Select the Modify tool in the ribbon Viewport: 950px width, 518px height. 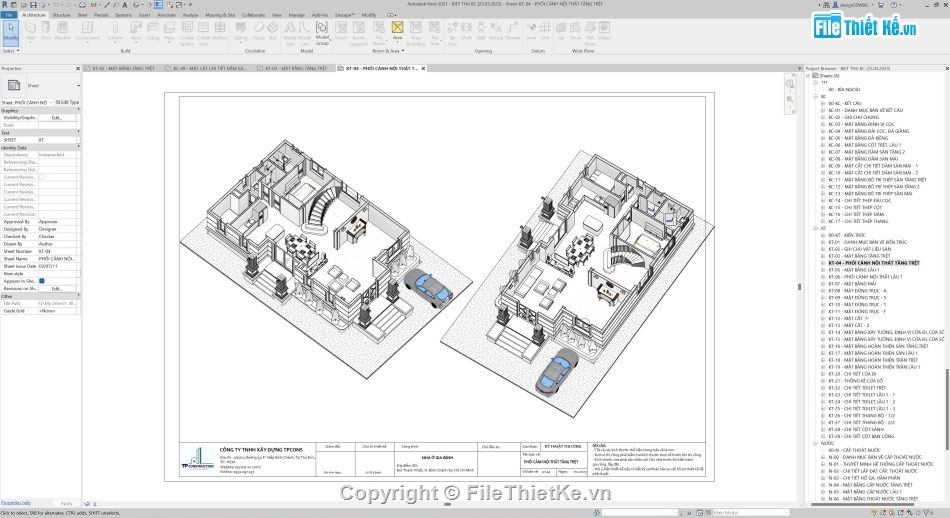[11, 32]
